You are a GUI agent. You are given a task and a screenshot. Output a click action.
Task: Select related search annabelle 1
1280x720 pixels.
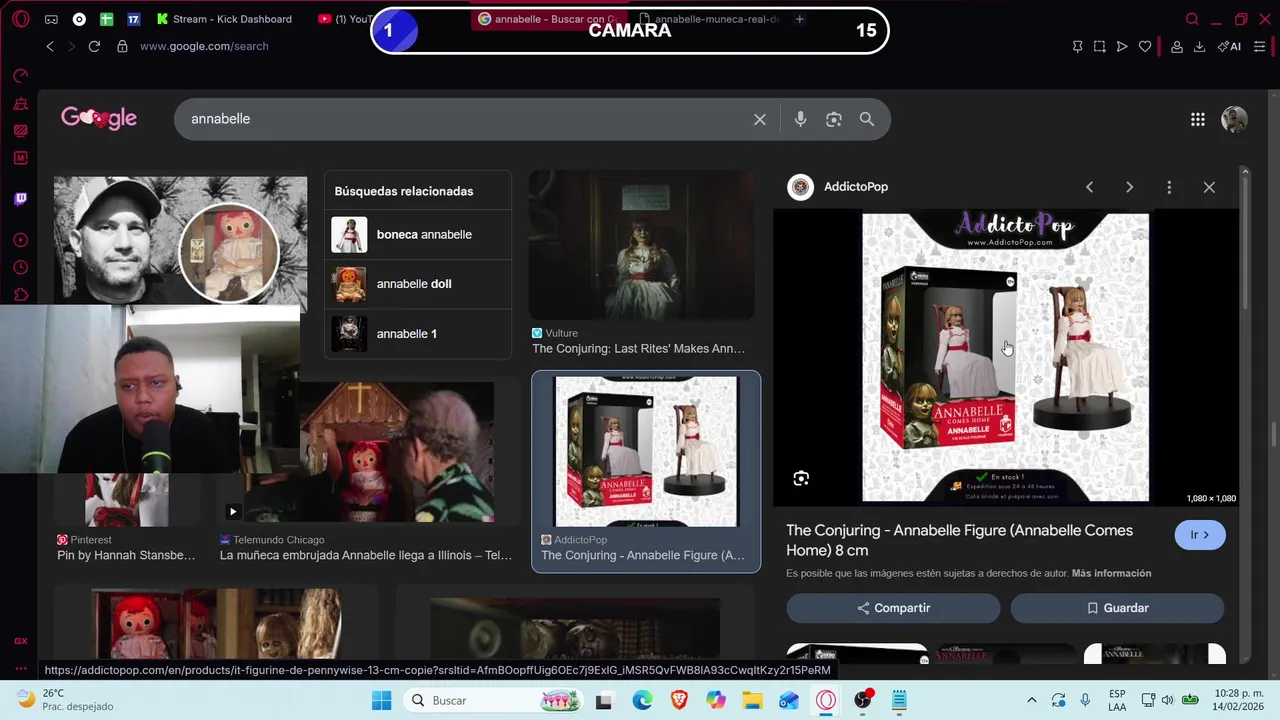417,334
